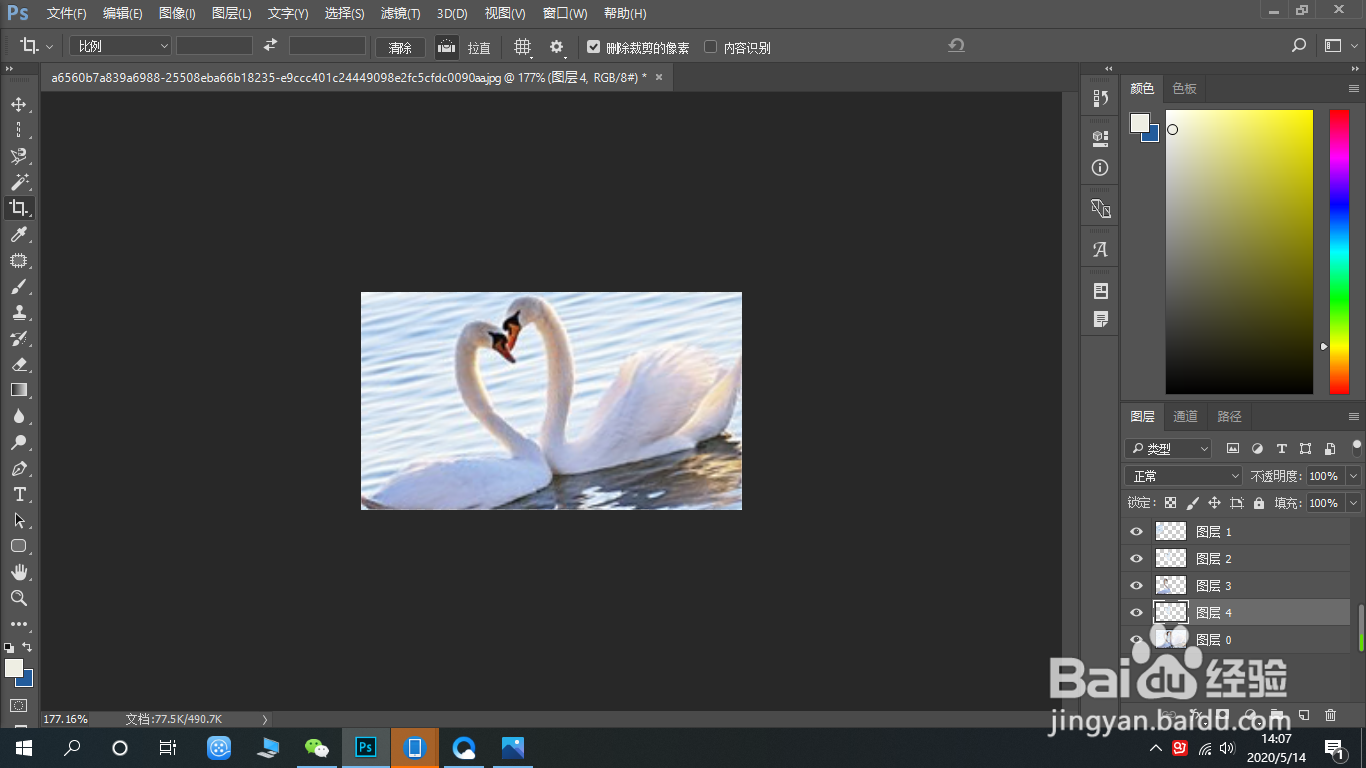Select the Rounded Rectangle shape tool
The width and height of the screenshot is (1366, 768).
18,546
